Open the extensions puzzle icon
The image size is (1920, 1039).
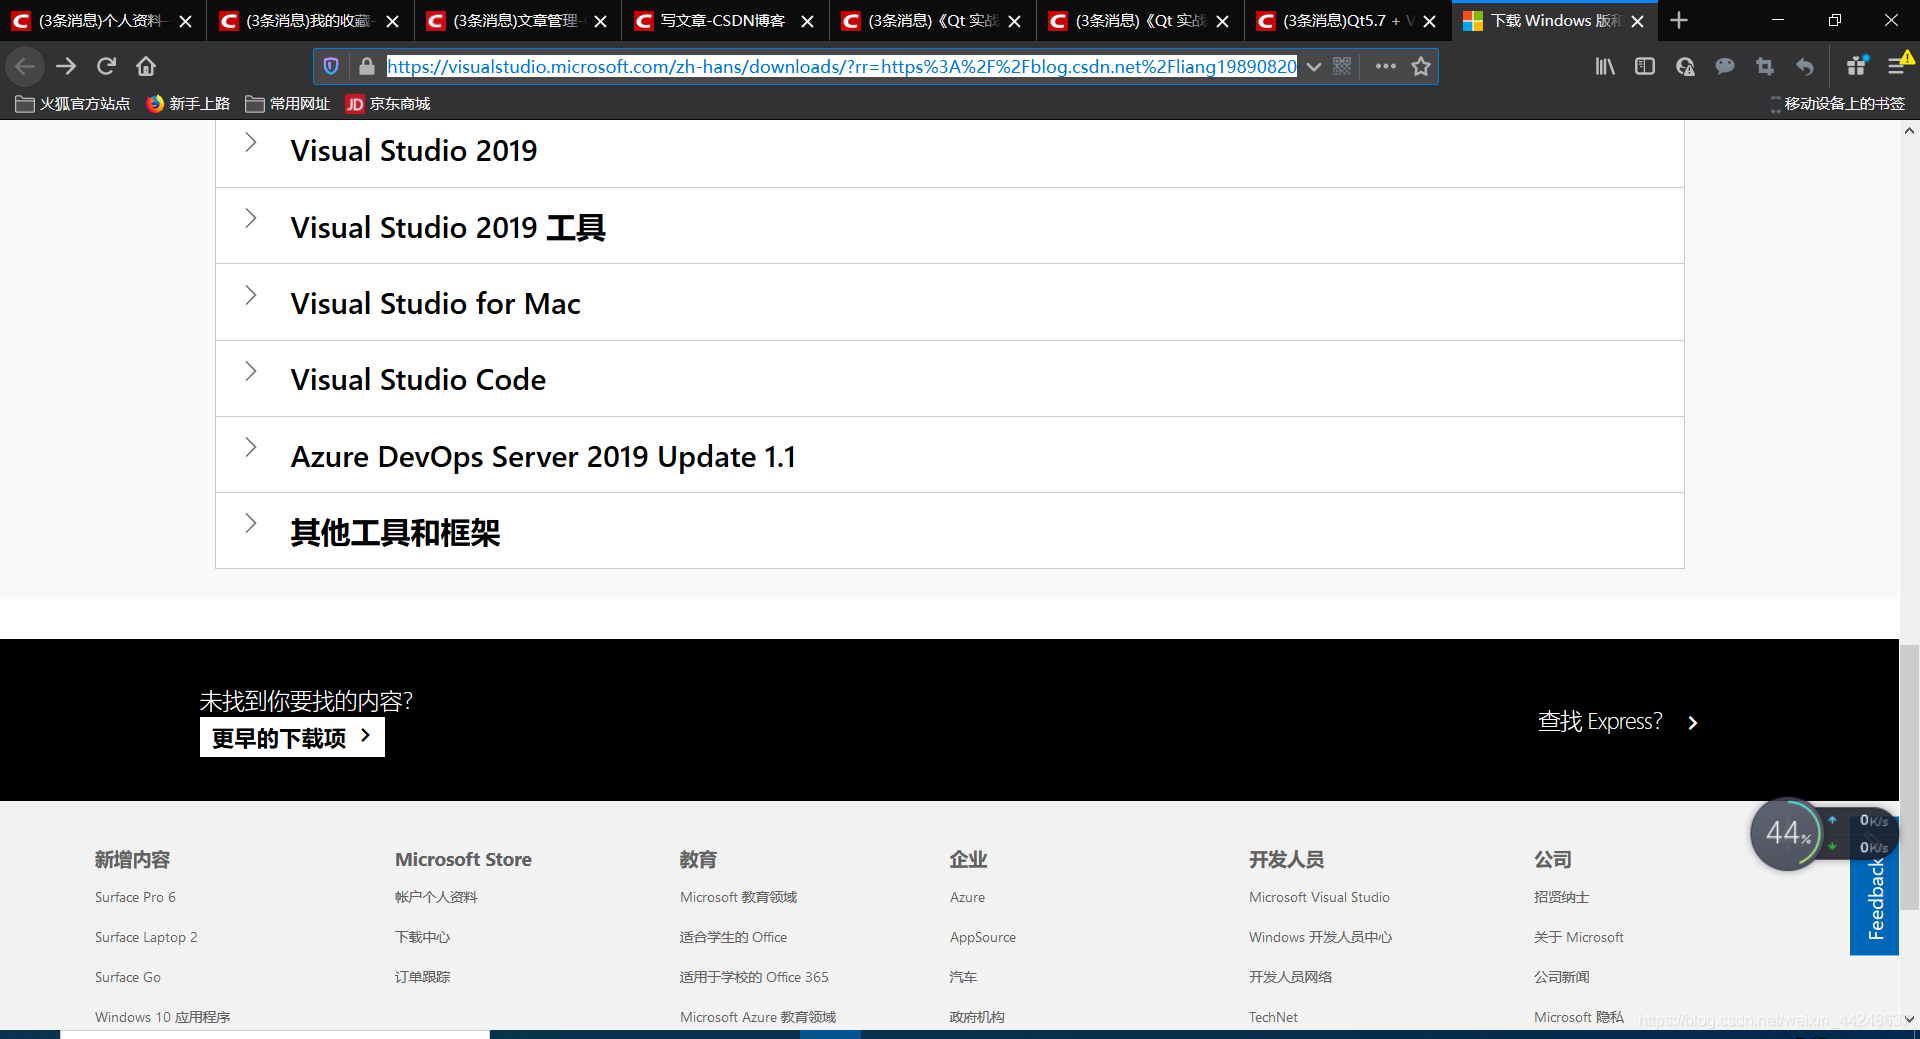tap(1857, 66)
